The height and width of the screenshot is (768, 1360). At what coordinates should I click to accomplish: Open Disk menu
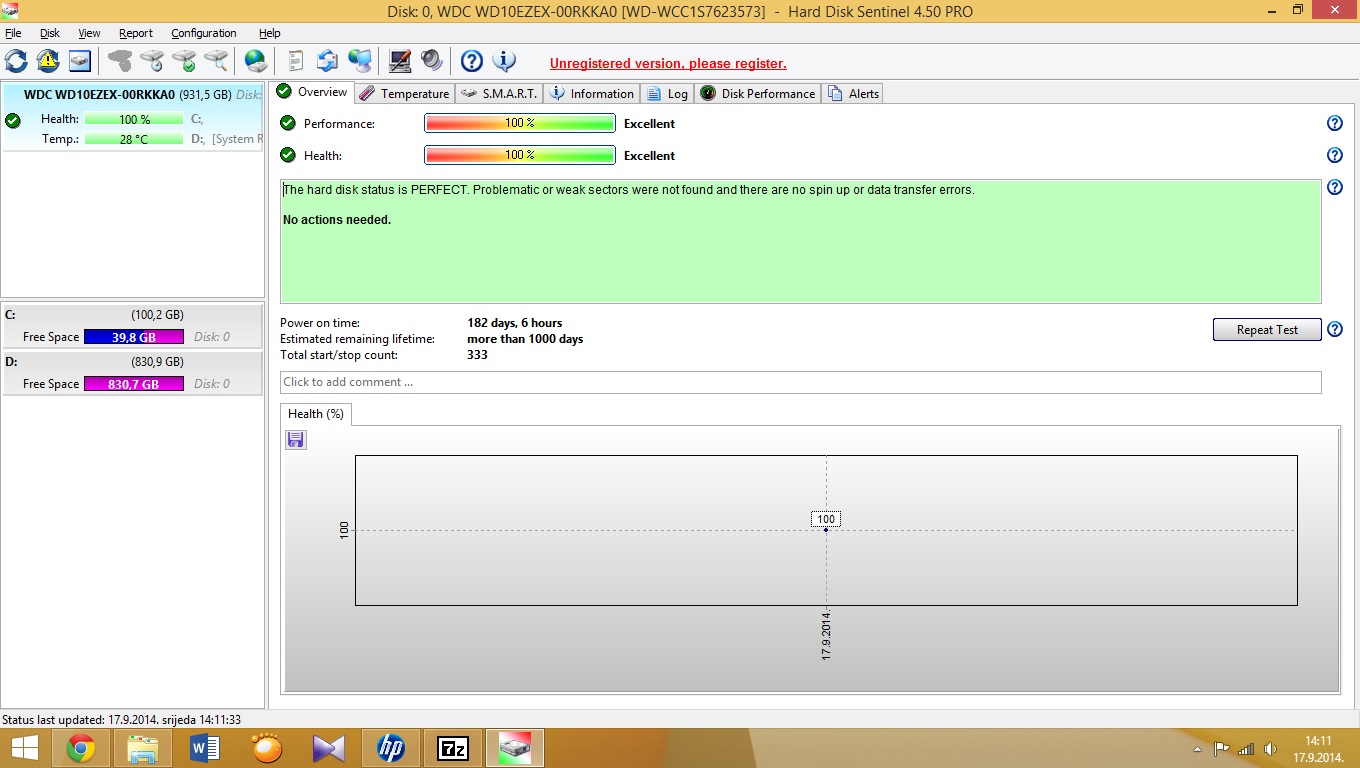50,33
